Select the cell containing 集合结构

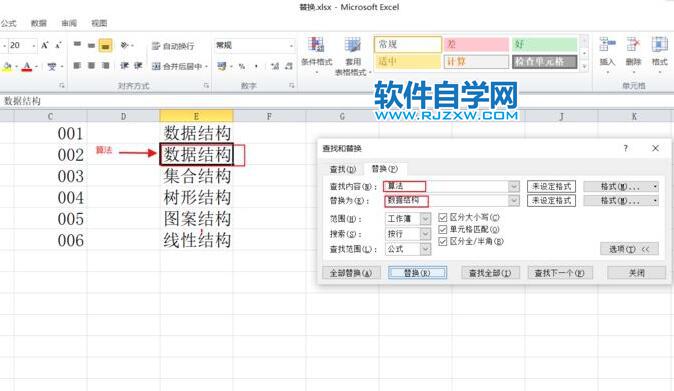pos(197,176)
